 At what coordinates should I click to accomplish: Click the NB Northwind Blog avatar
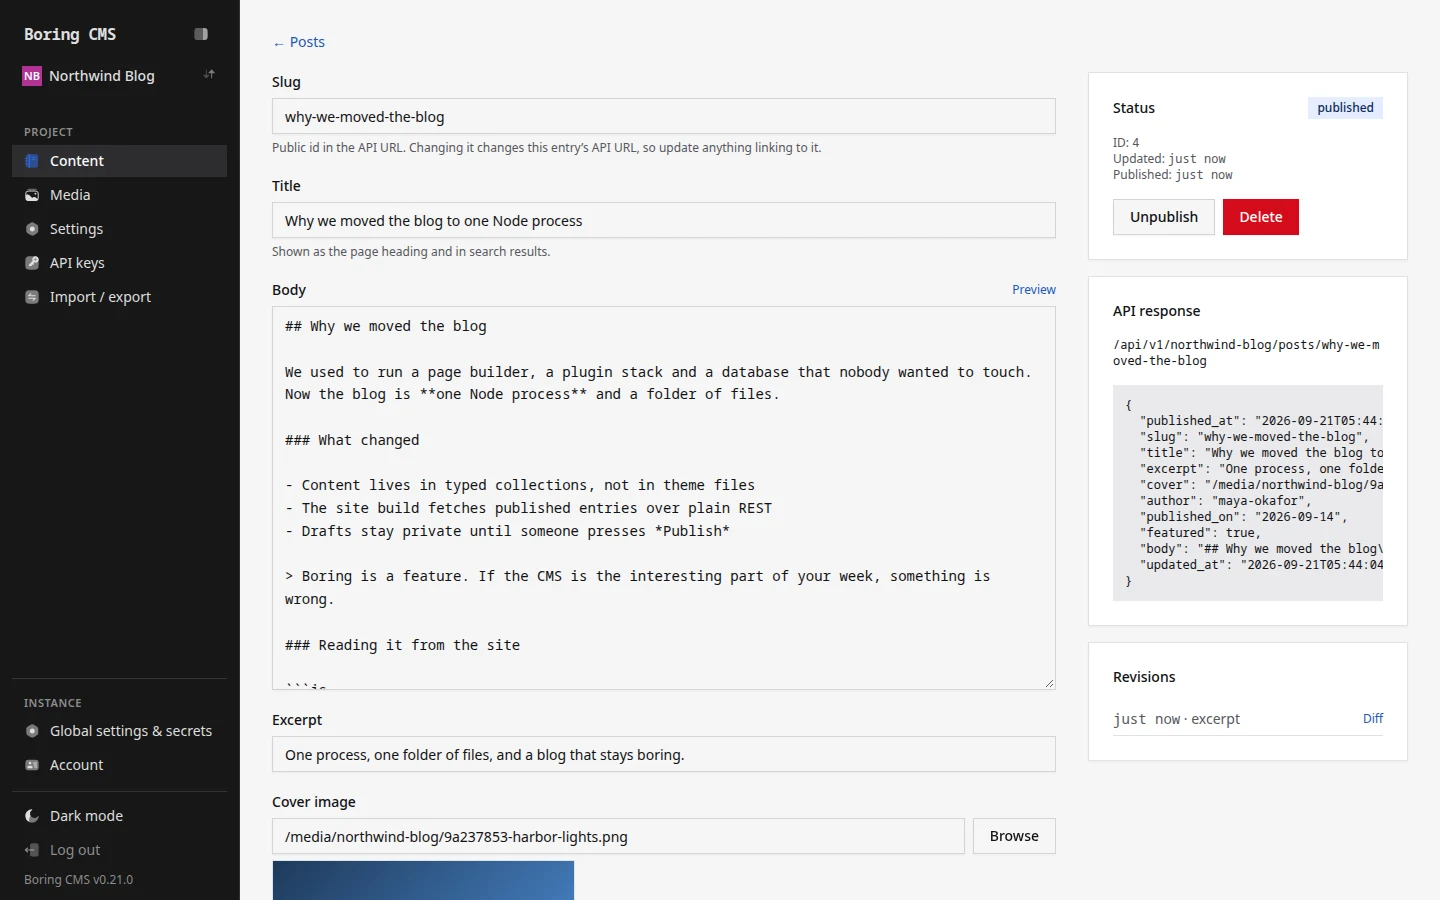[32, 76]
